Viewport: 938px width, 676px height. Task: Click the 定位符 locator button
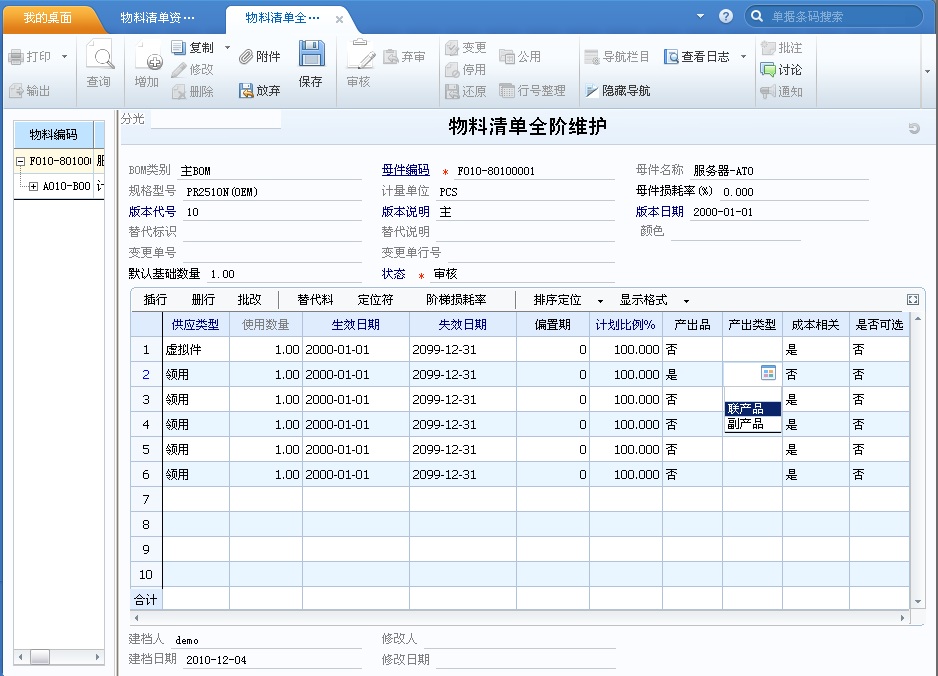375,300
